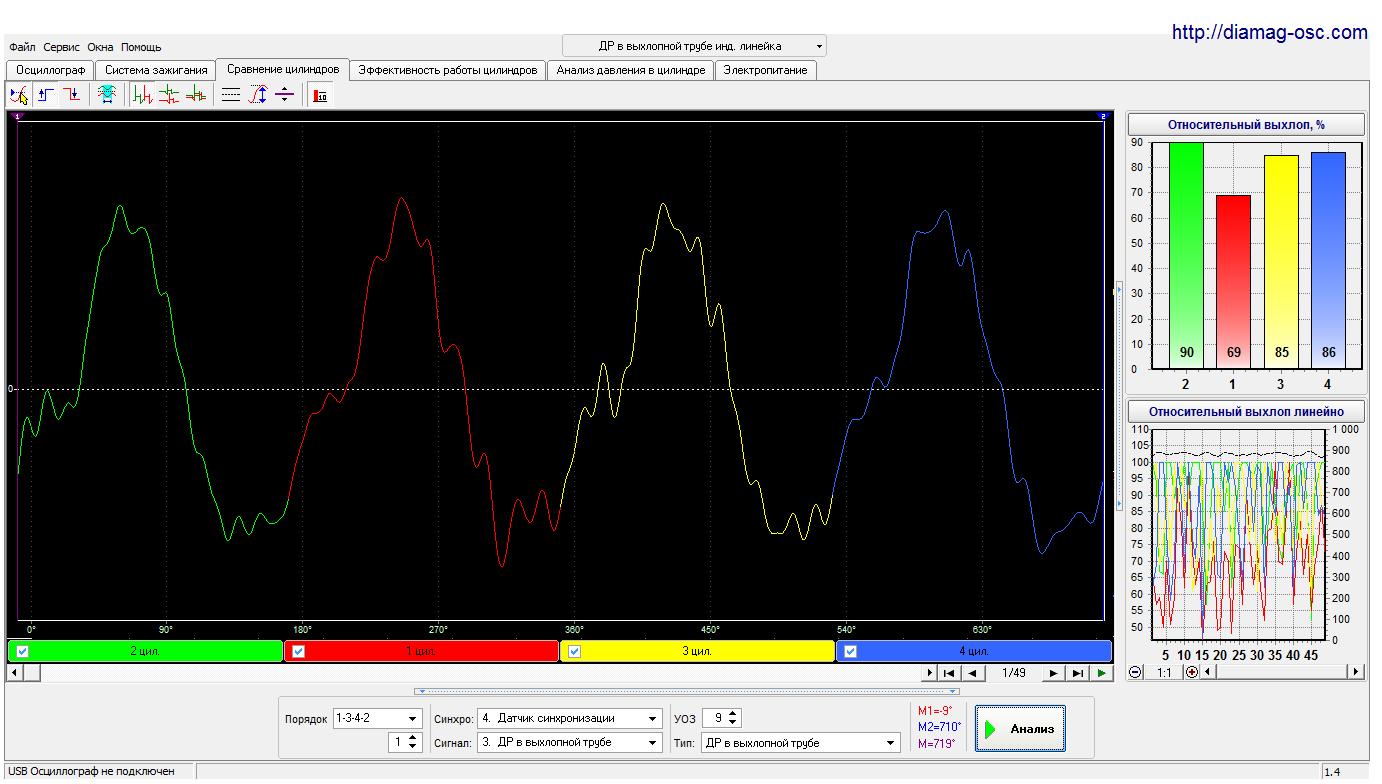Switch to the Осциллограф tab
This screenshot has width=1382, height=784.
click(x=50, y=70)
